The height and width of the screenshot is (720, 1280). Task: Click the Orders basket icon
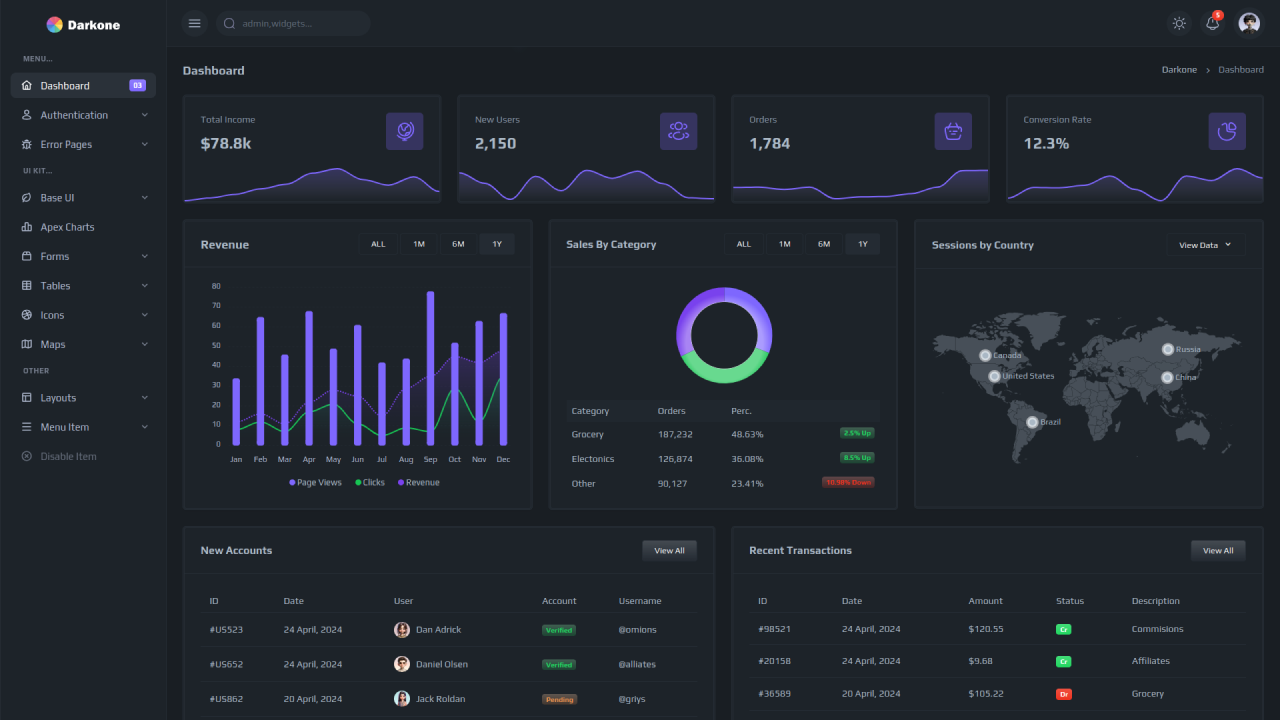pyautogui.click(x=953, y=131)
